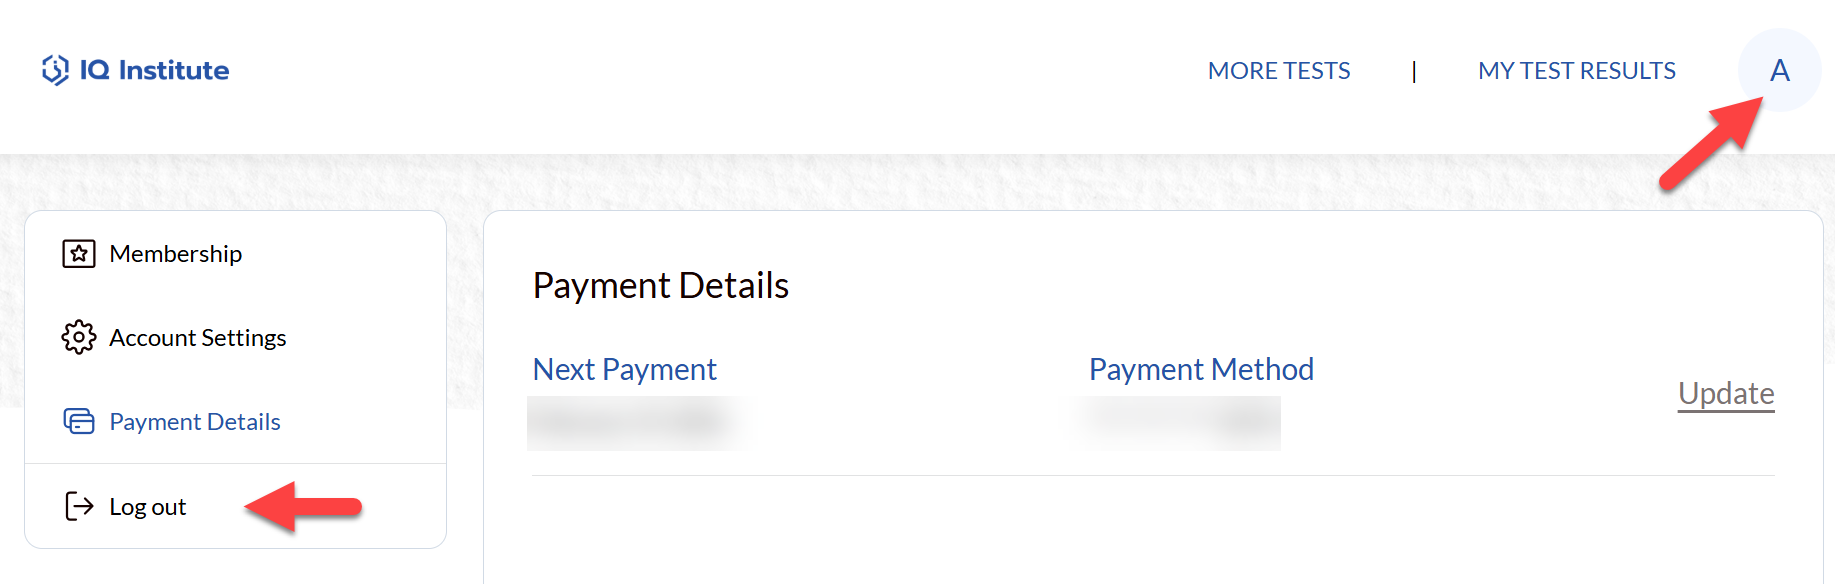Click the Payment Details panel heading
The width and height of the screenshot is (1835, 584).
[x=661, y=286]
